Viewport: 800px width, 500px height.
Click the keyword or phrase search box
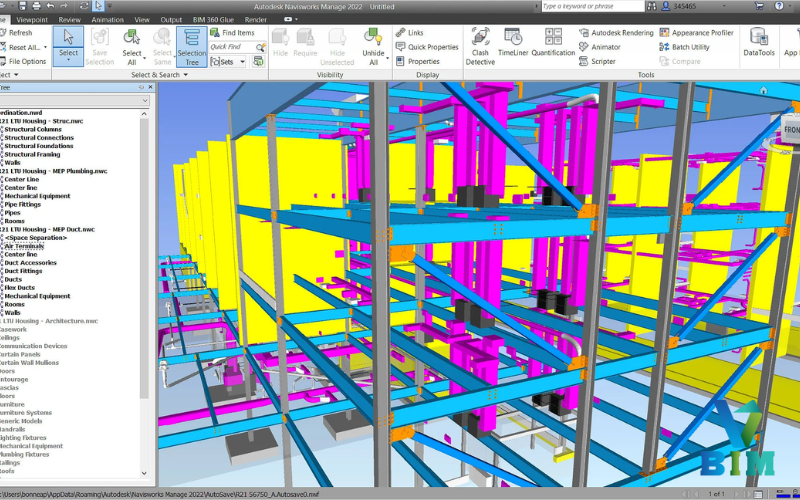592,6
